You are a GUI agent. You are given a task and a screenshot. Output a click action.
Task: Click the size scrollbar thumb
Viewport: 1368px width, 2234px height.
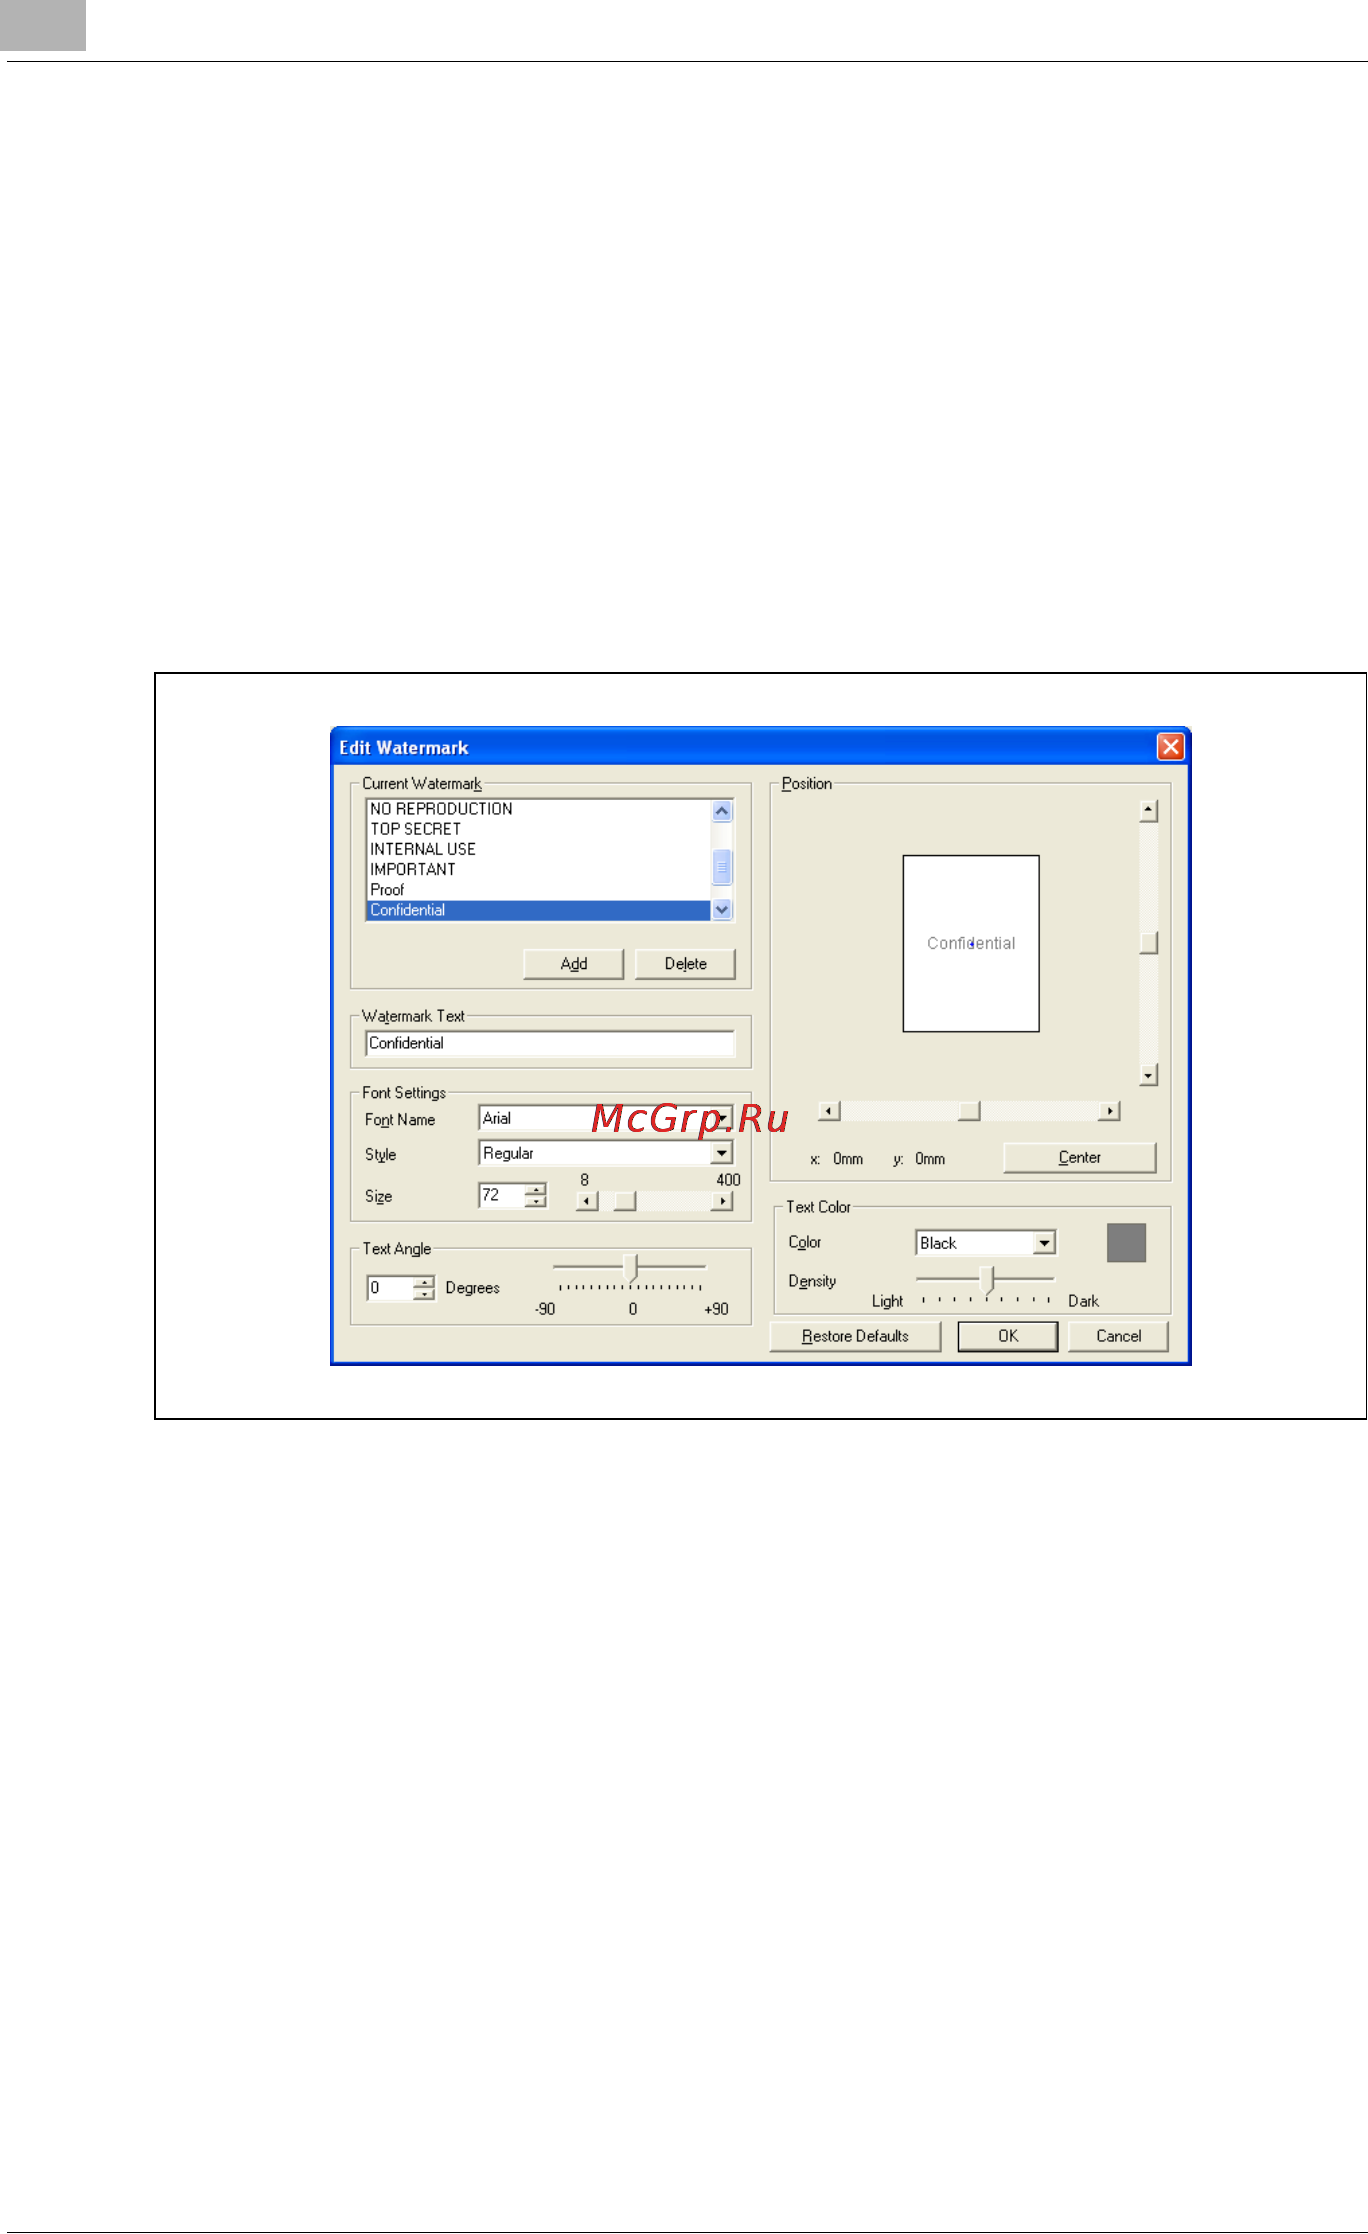coord(625,1201)
